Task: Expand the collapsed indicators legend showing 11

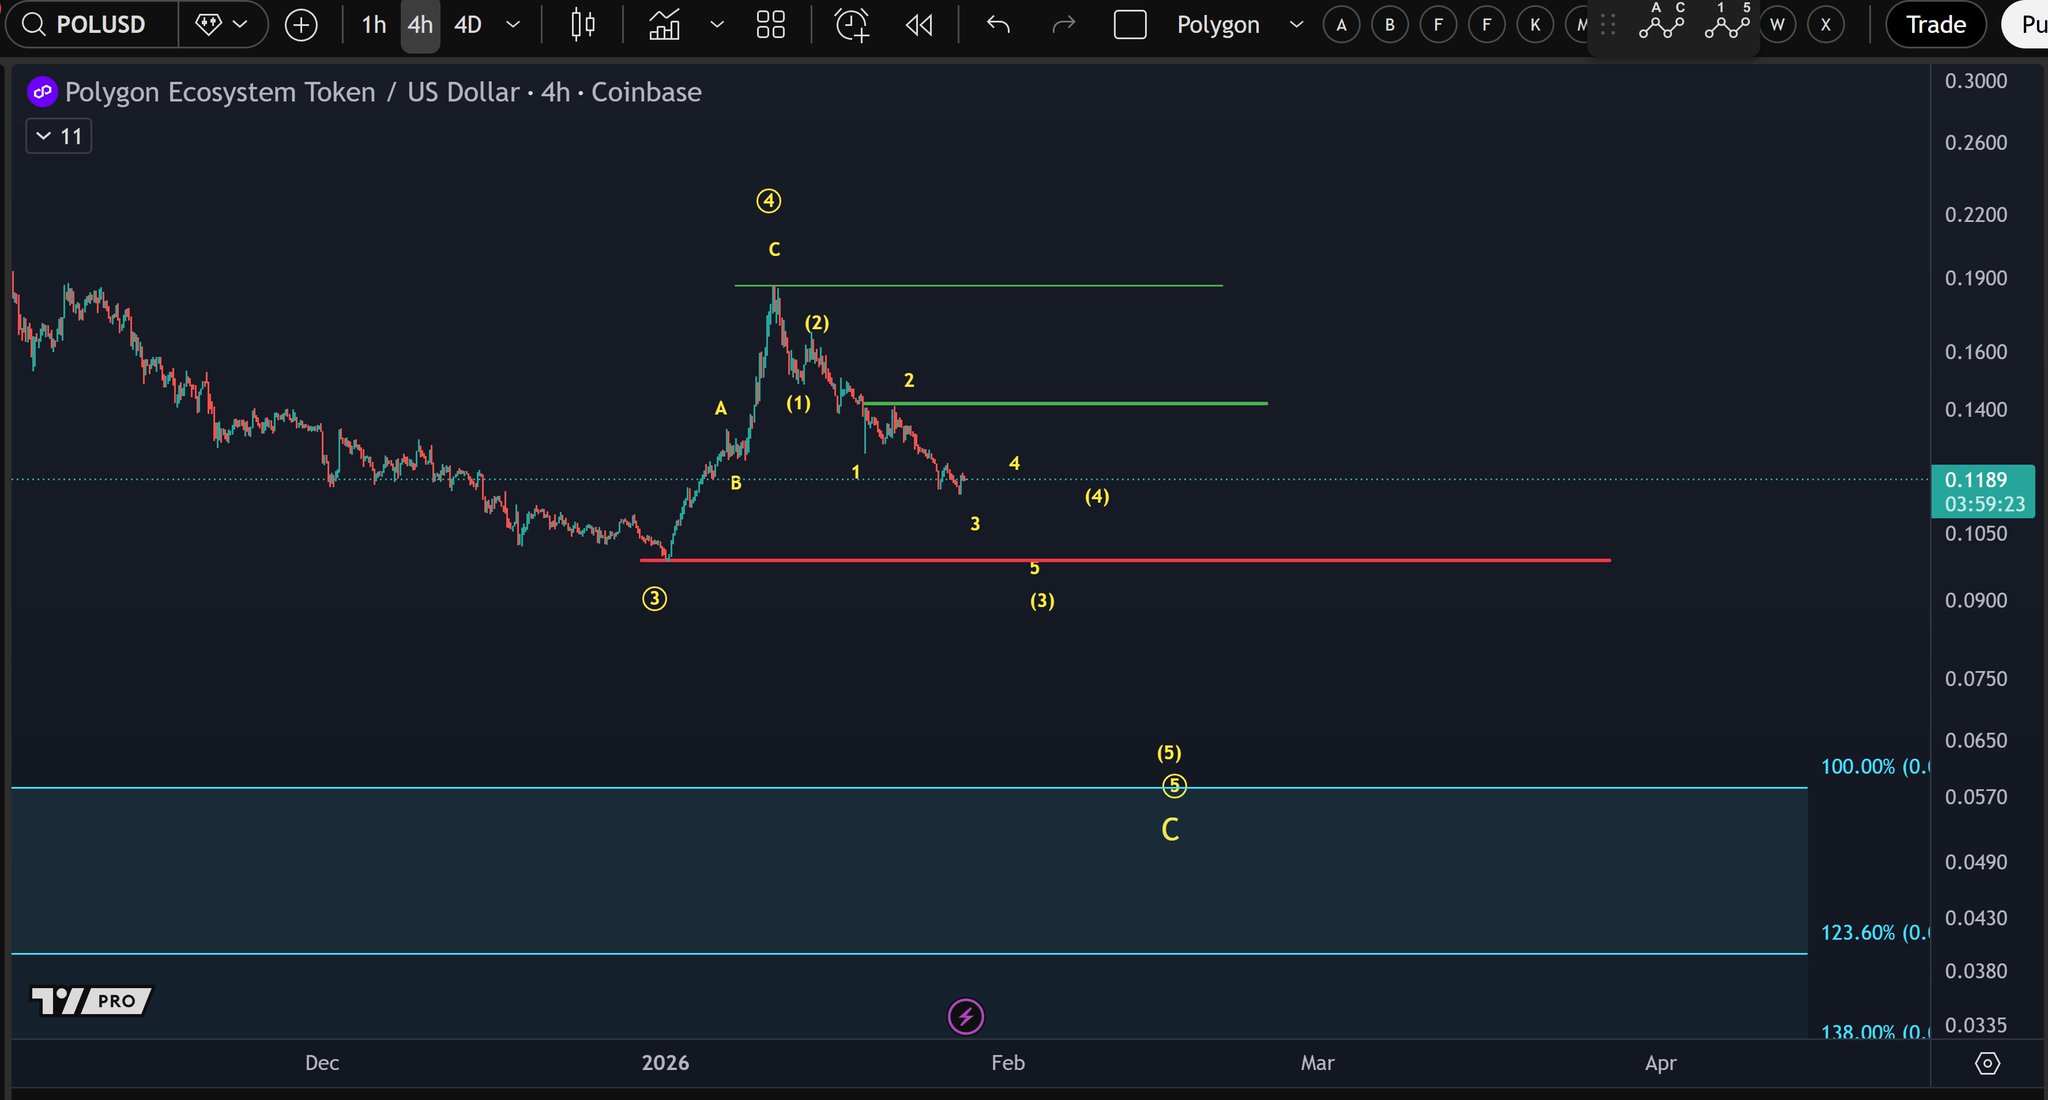Action: (59, 136)
